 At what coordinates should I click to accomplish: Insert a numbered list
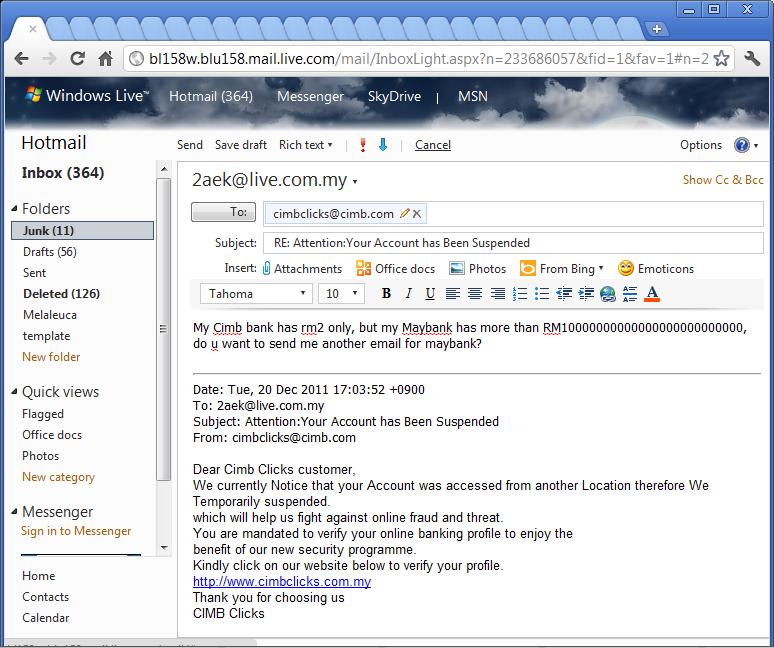[520, 294]
